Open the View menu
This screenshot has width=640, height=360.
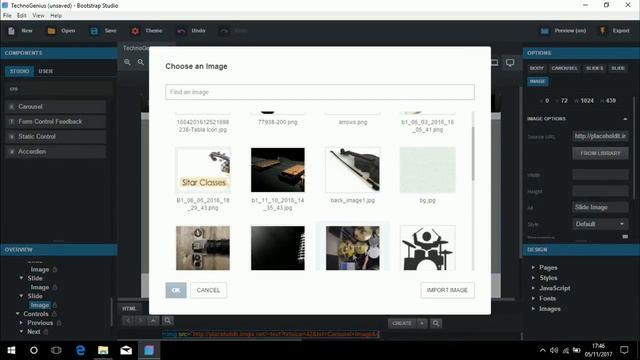[x=38, y=16]
